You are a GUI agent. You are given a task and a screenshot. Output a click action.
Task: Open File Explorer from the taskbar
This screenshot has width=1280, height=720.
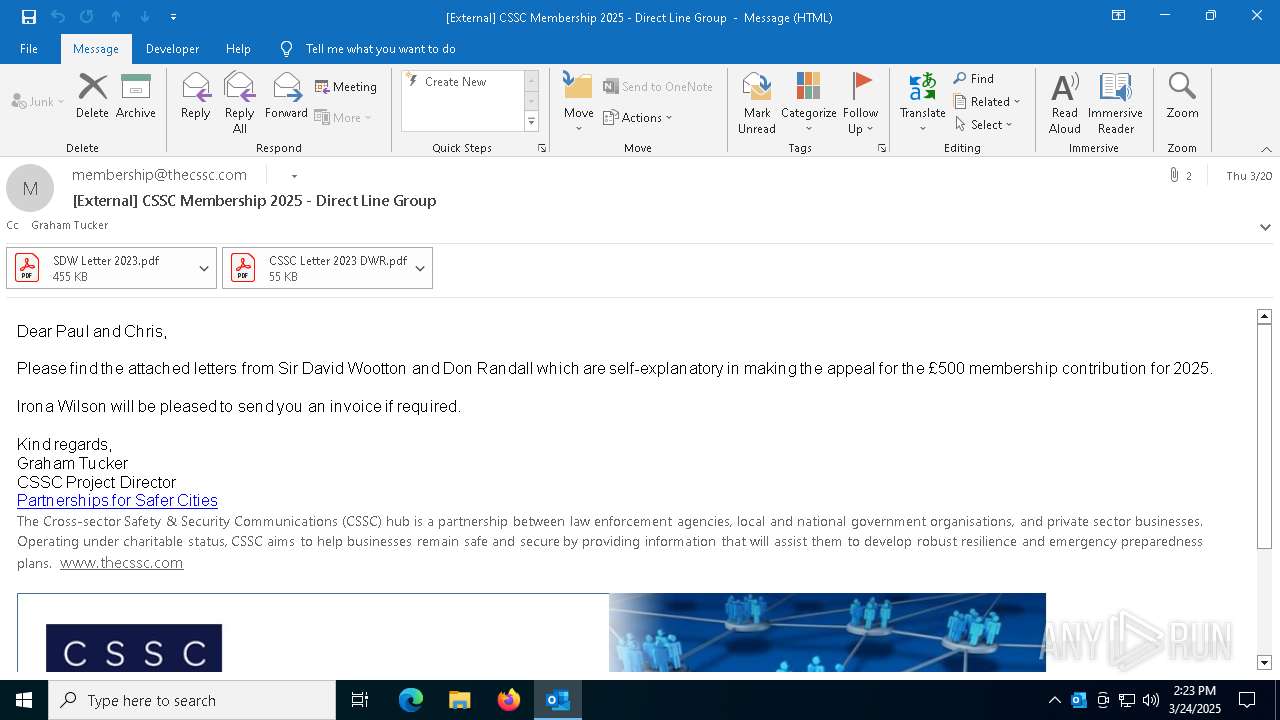[460, 700]
